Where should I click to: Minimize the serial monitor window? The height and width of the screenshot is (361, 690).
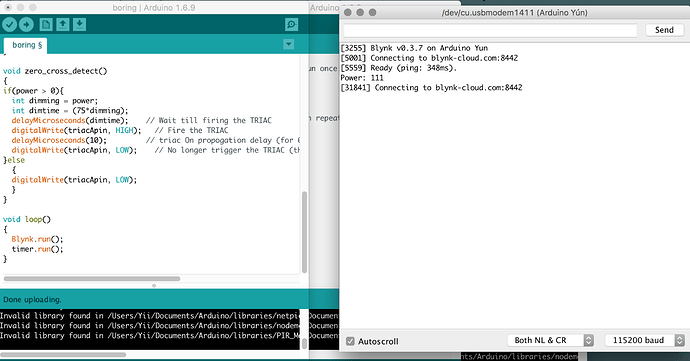(360, 12)
